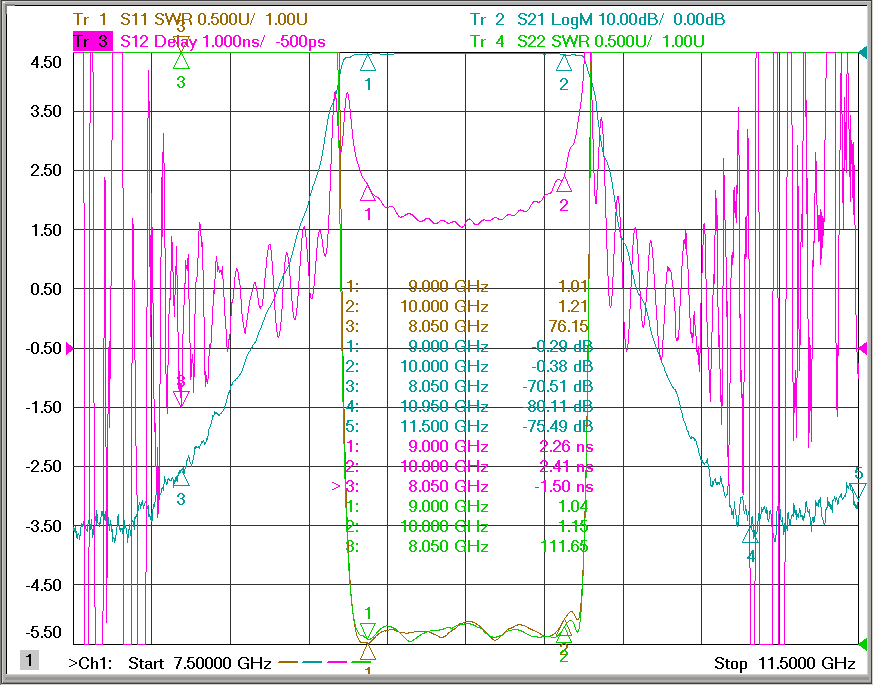The image size is (874, 685).
Task: Click the Start 7.50000 GHz frequency field
Action: click(200, 663)
